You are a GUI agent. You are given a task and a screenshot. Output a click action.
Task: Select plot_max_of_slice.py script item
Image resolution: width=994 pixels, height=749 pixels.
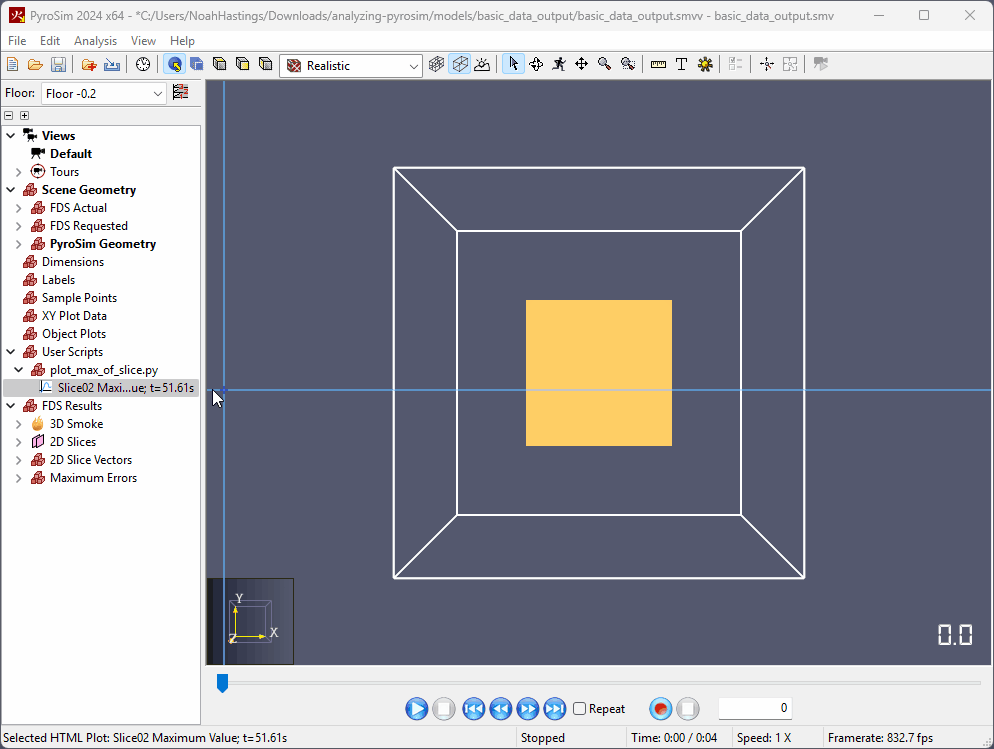(104, 370)
